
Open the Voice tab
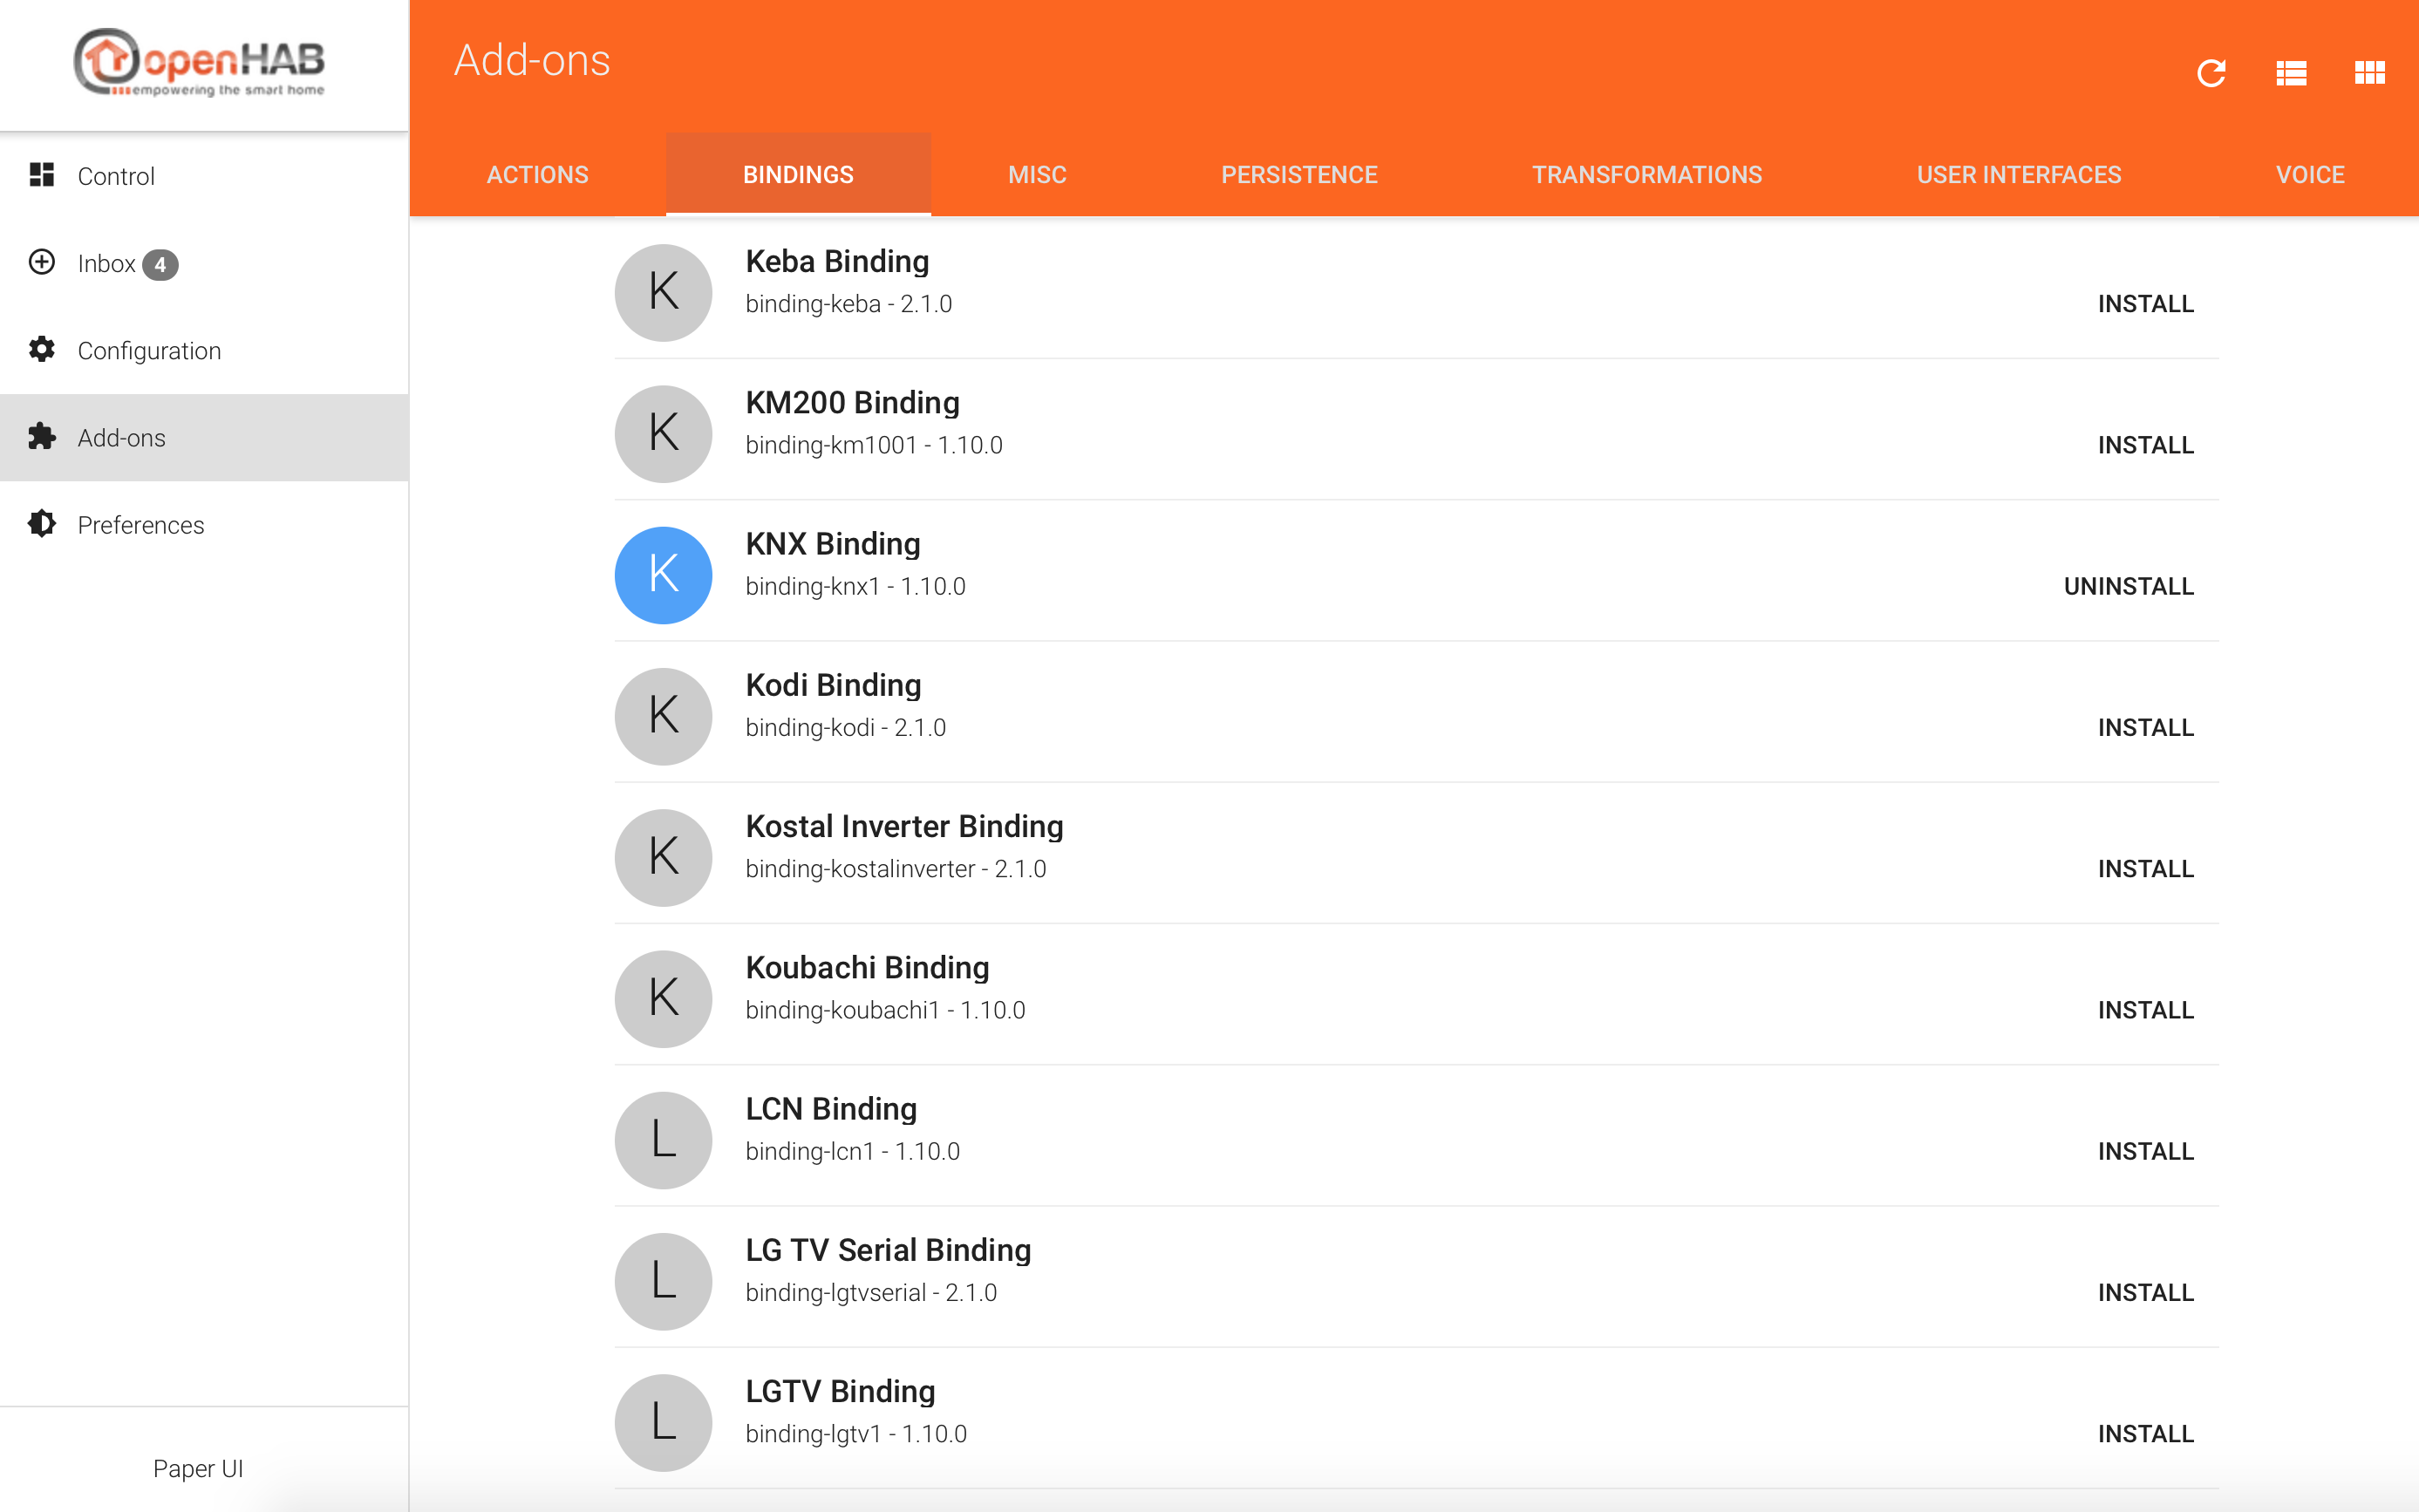[x=2309, y=175]
